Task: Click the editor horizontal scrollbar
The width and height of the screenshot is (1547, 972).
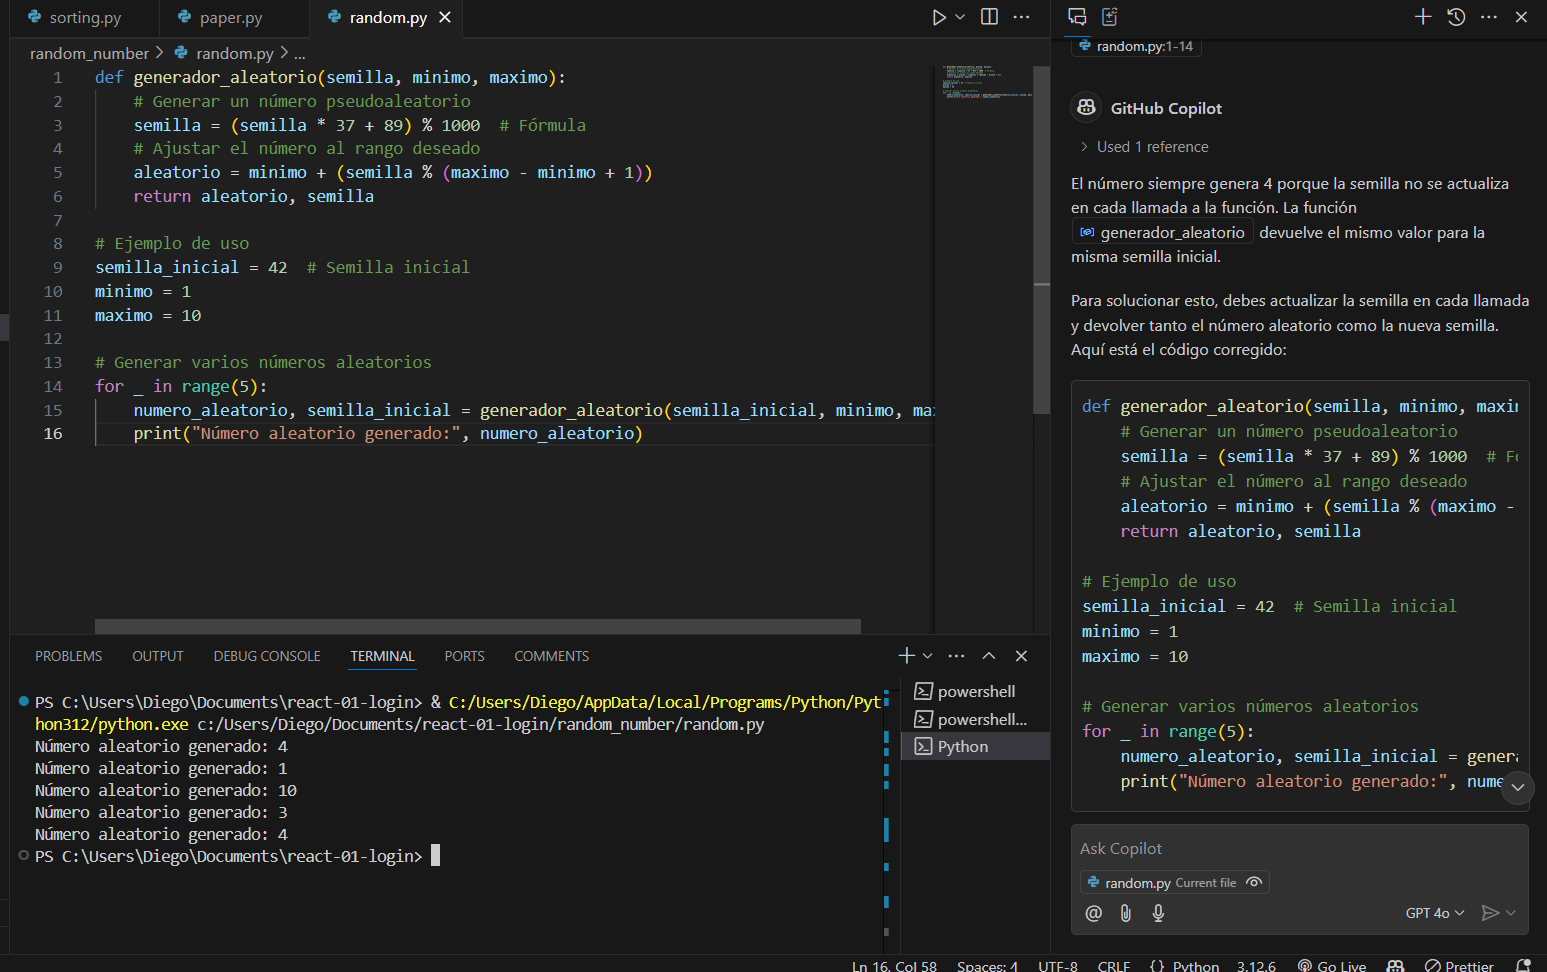Action: click(x=477, y=626)
